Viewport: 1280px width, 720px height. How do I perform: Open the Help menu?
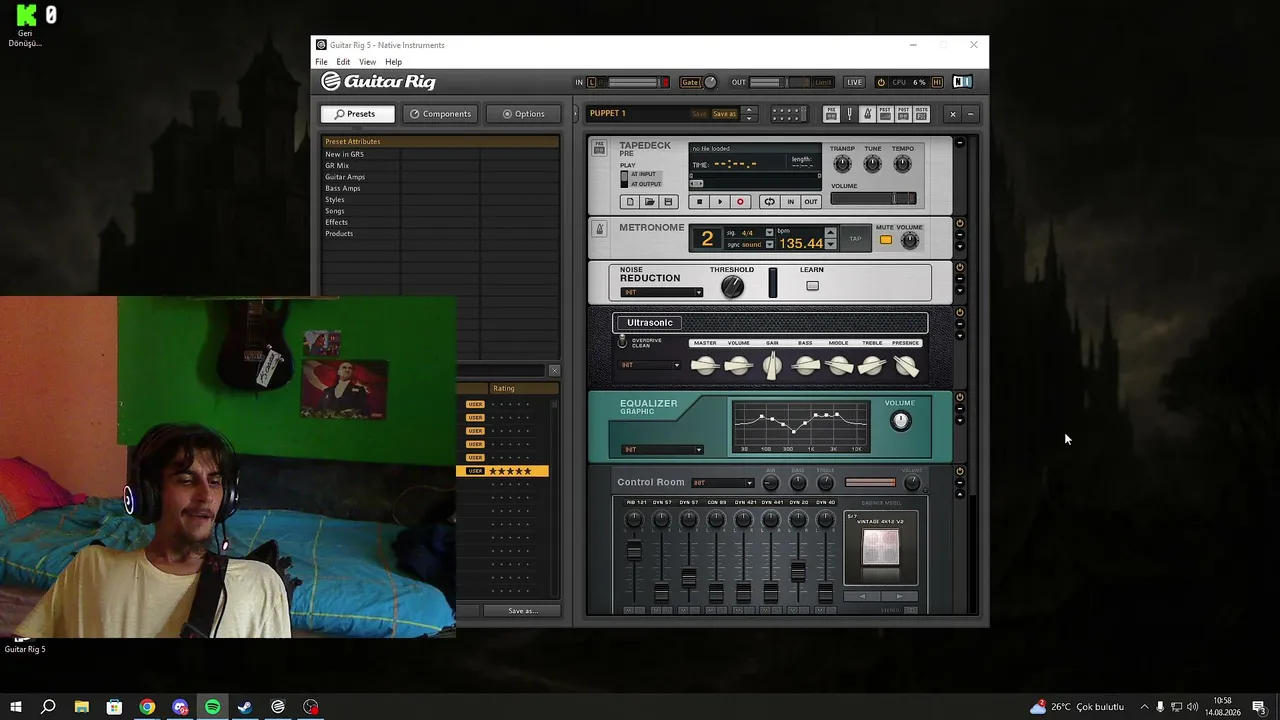pos(394,62)
